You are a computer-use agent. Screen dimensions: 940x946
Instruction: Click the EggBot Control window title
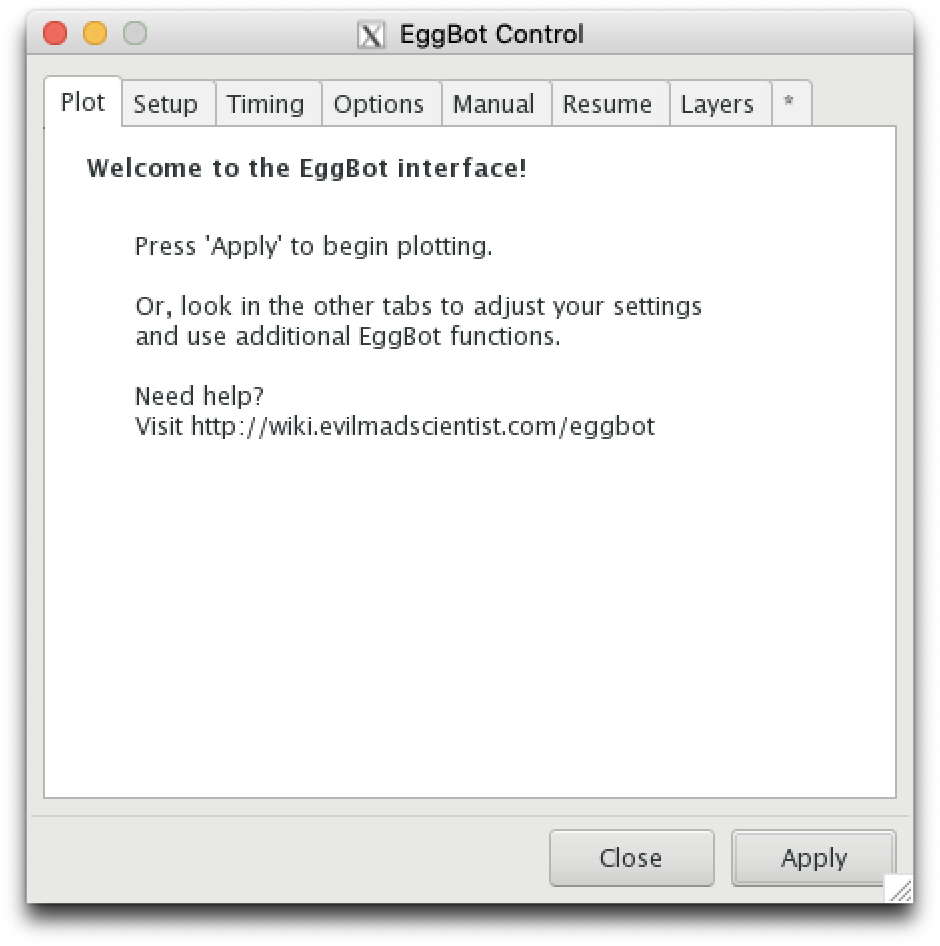click(492, 34)
